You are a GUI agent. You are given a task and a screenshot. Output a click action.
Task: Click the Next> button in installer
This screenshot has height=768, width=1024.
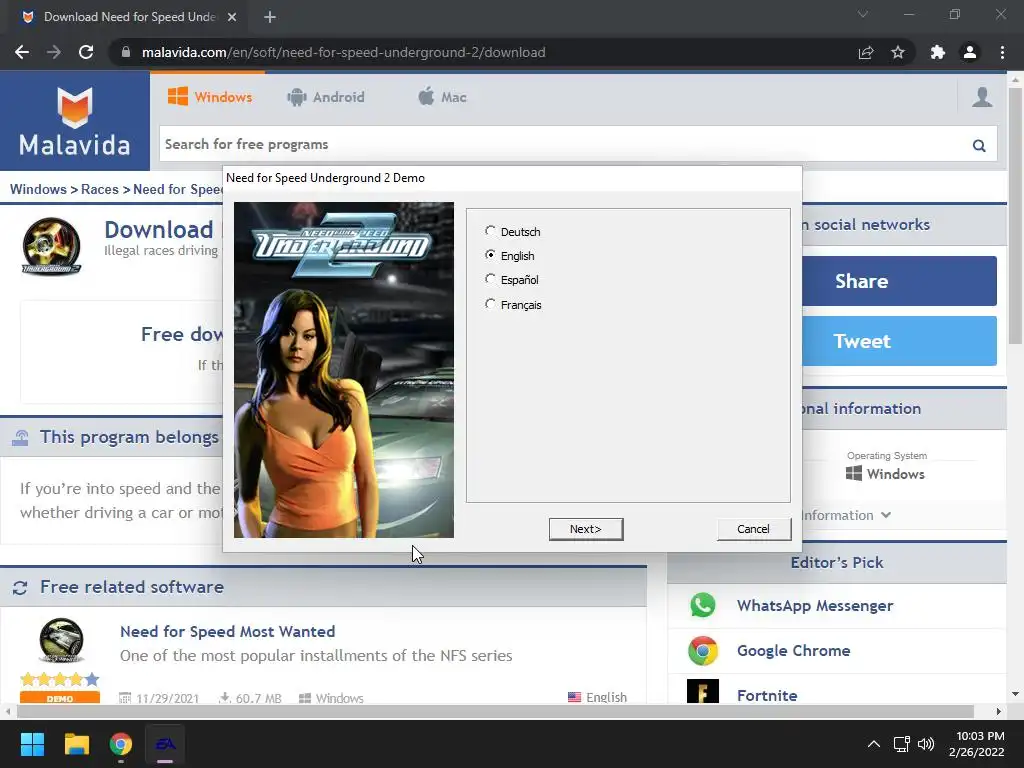pyautogui.click(x=586, y=529)
